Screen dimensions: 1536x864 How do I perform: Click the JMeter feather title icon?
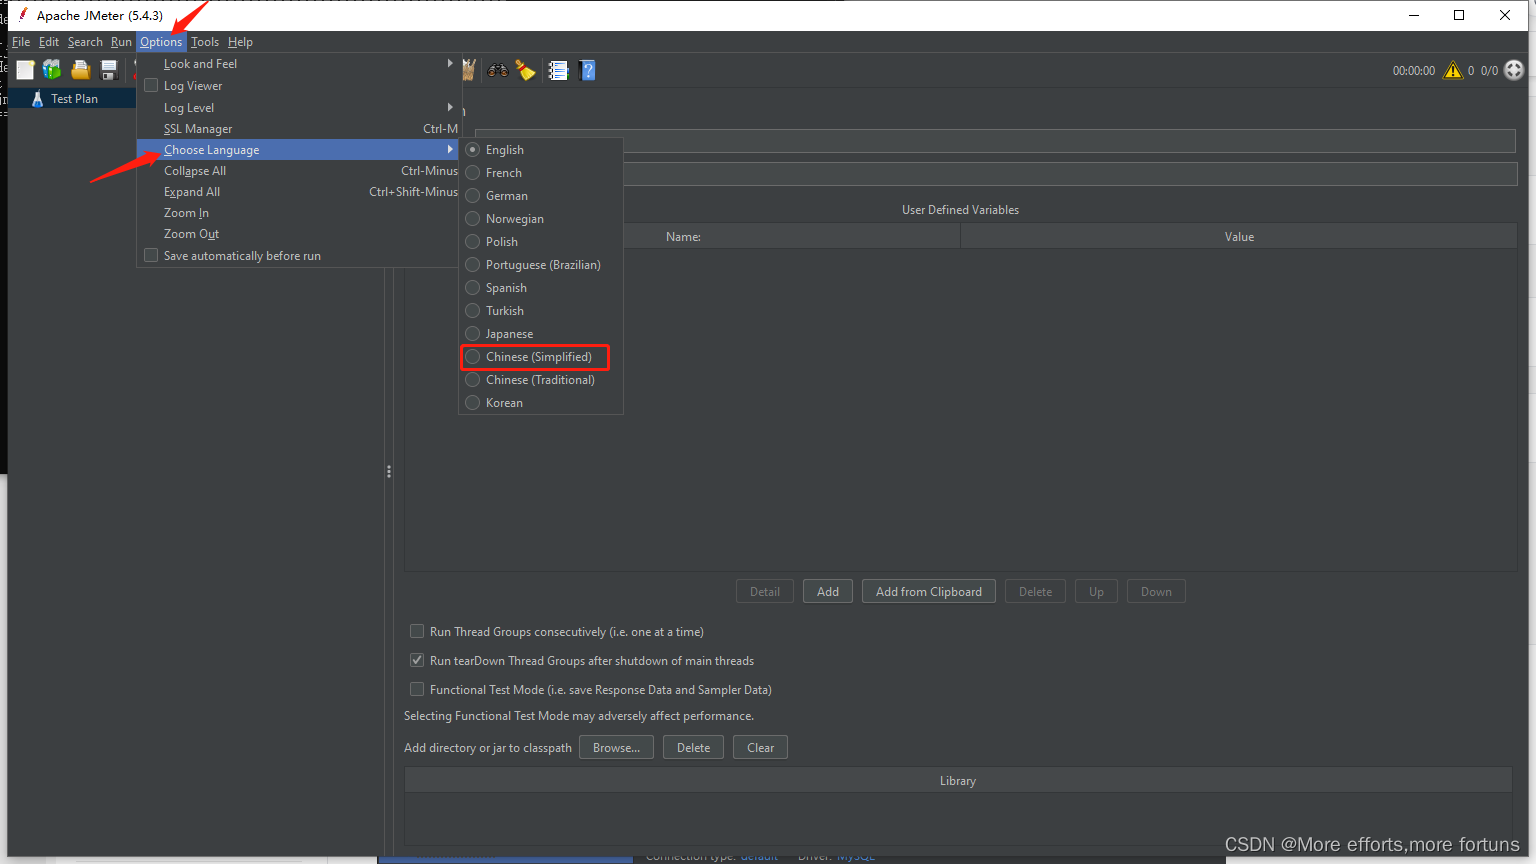pos(22,15)
